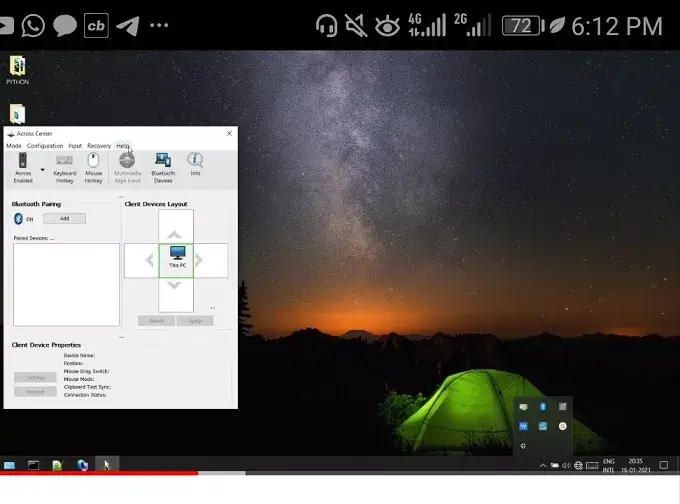Open Bluetooth Devices from the toolbar

pyautogui.click(x=163, y=168)
